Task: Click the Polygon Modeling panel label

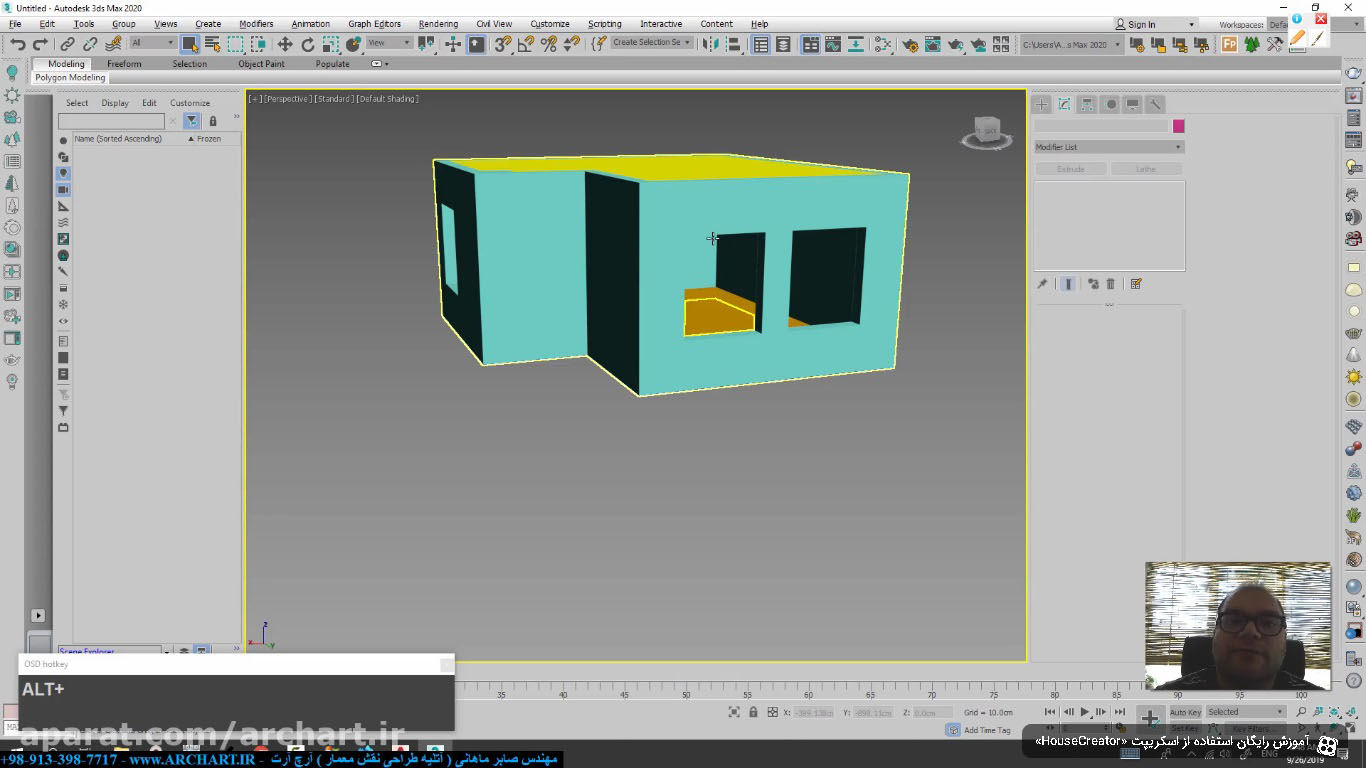Action: pyautogui.click(x=70, y=78)
